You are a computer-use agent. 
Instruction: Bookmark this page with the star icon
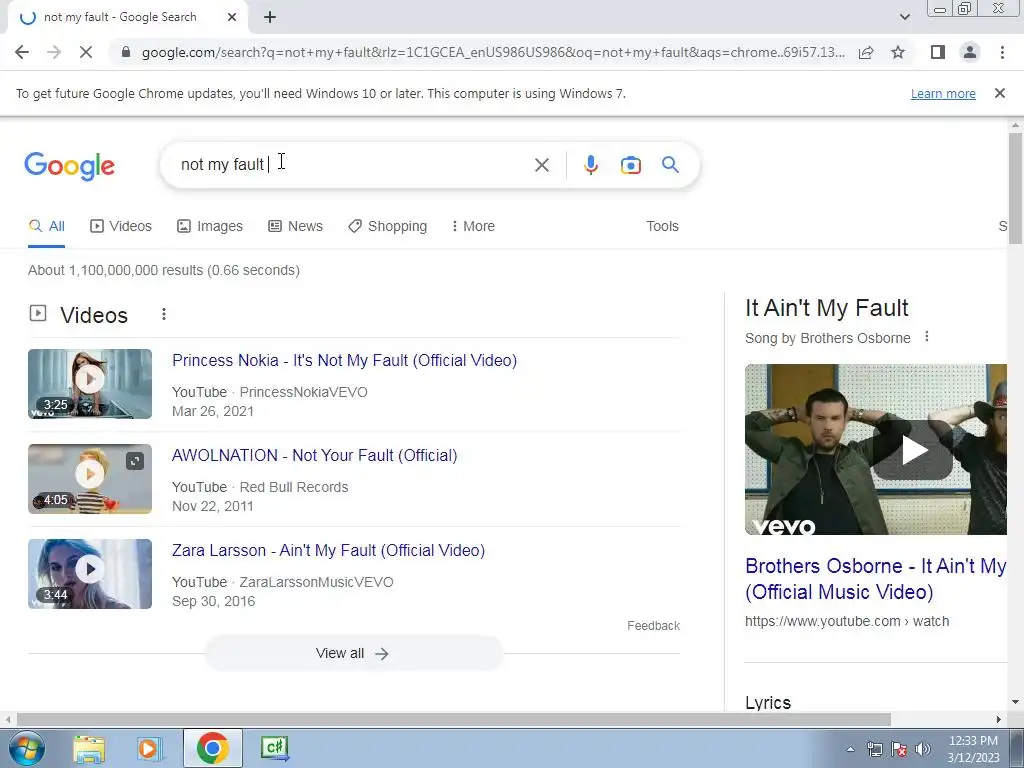coord(898,52)
